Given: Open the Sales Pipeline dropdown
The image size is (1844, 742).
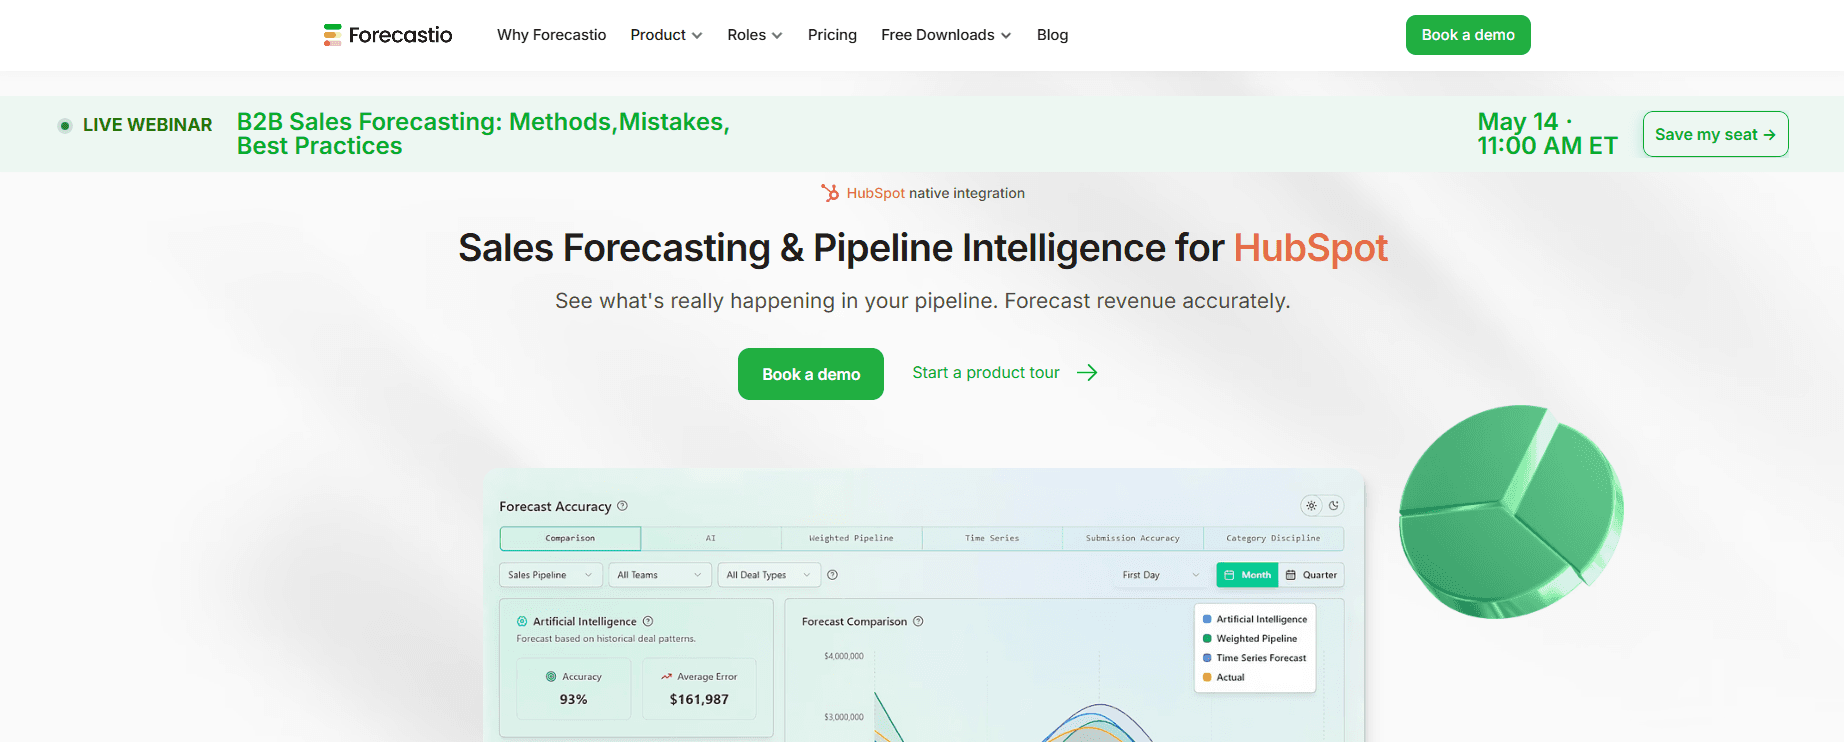Looking at the screenshot, I should [x=551, y=575].
